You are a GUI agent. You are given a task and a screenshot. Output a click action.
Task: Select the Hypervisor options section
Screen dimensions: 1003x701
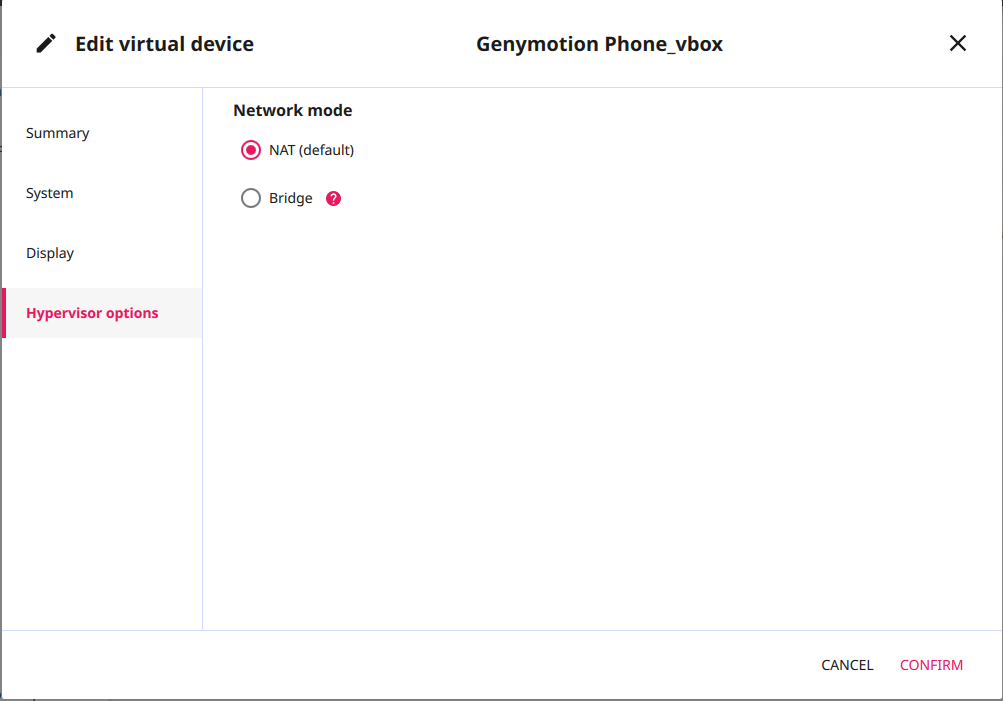(x=92, y=313)
